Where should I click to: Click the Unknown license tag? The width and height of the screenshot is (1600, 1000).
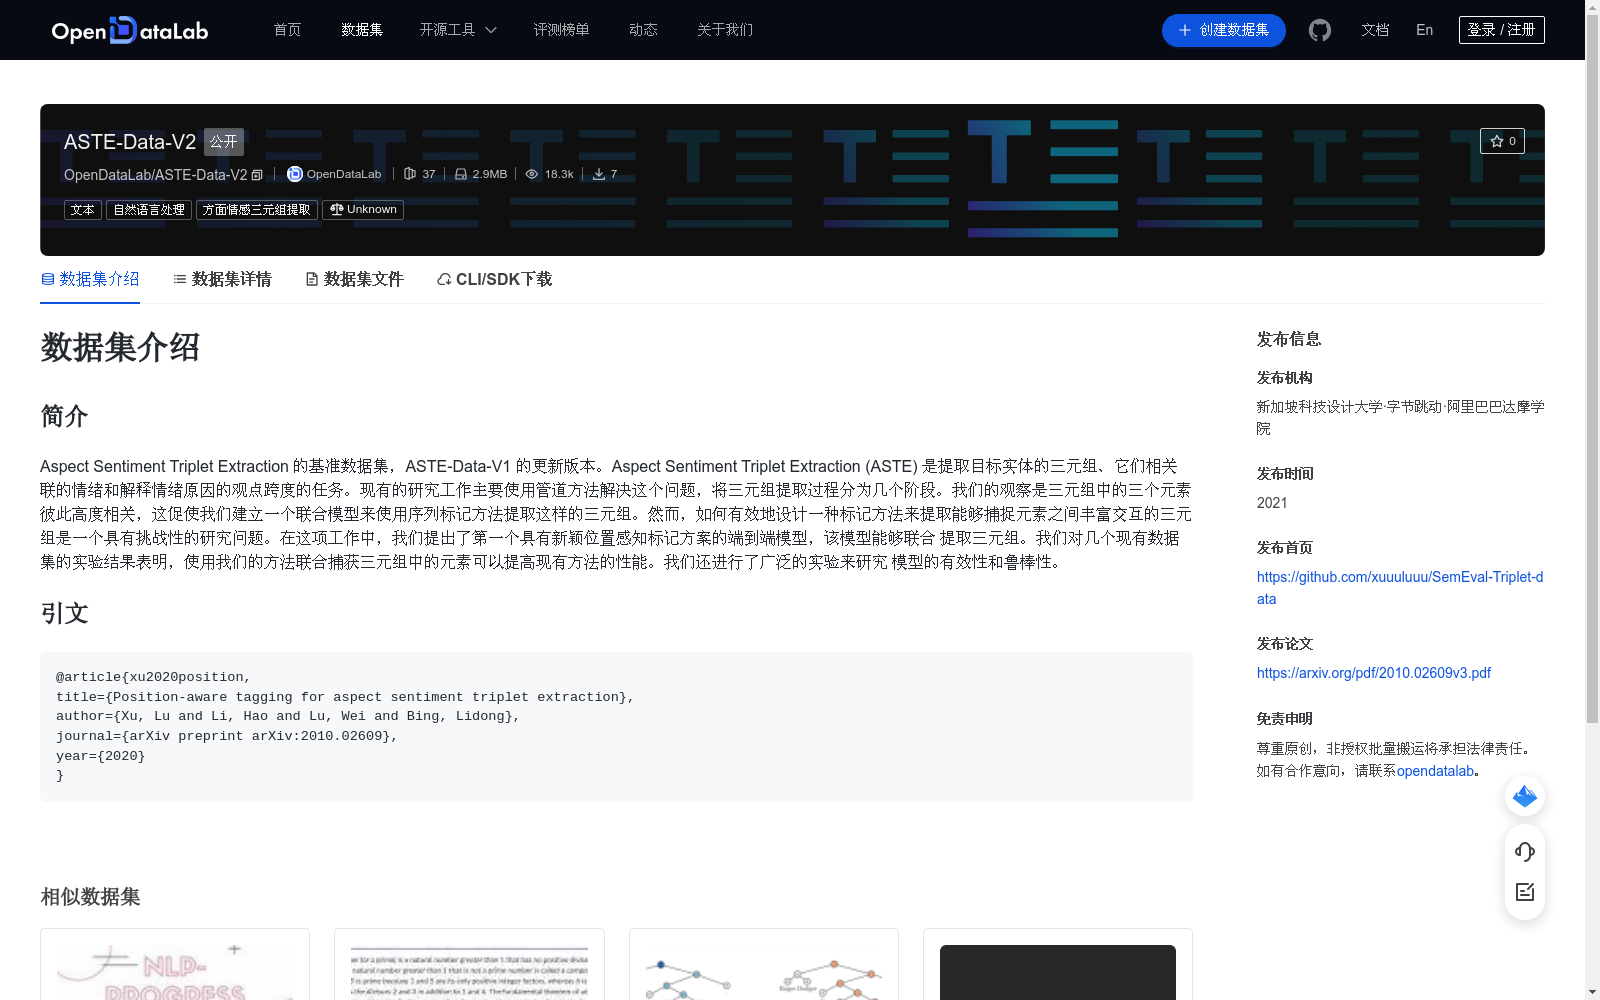tap(363, 210)
